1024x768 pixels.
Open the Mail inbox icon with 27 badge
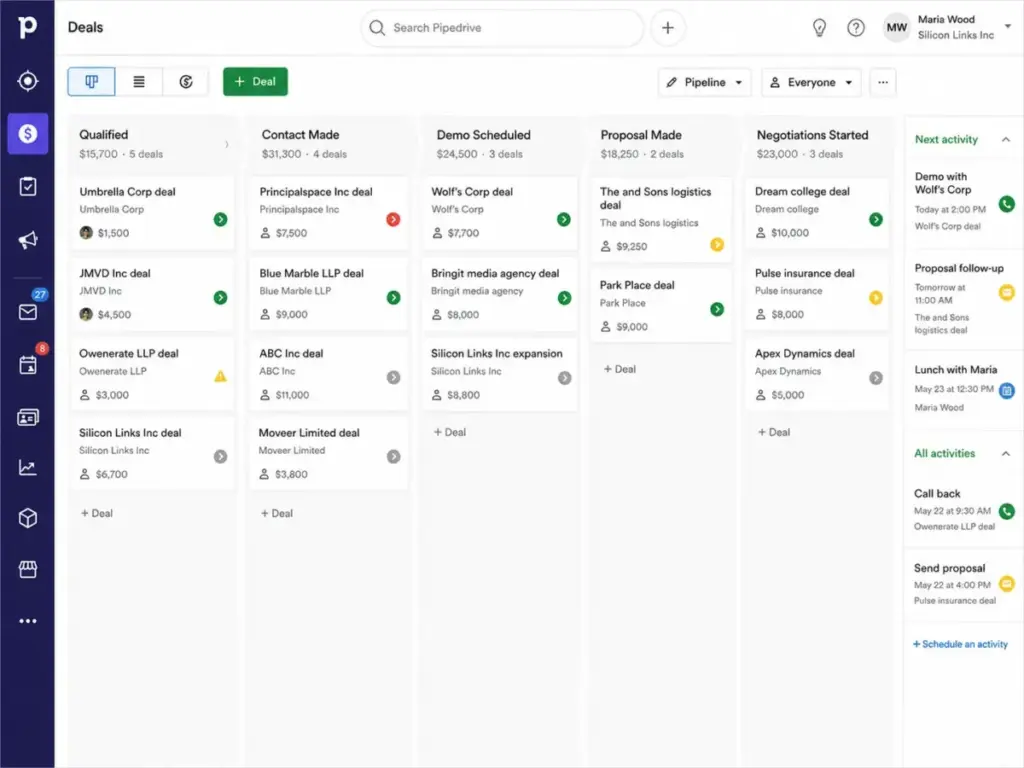click(x=27, y=312)
